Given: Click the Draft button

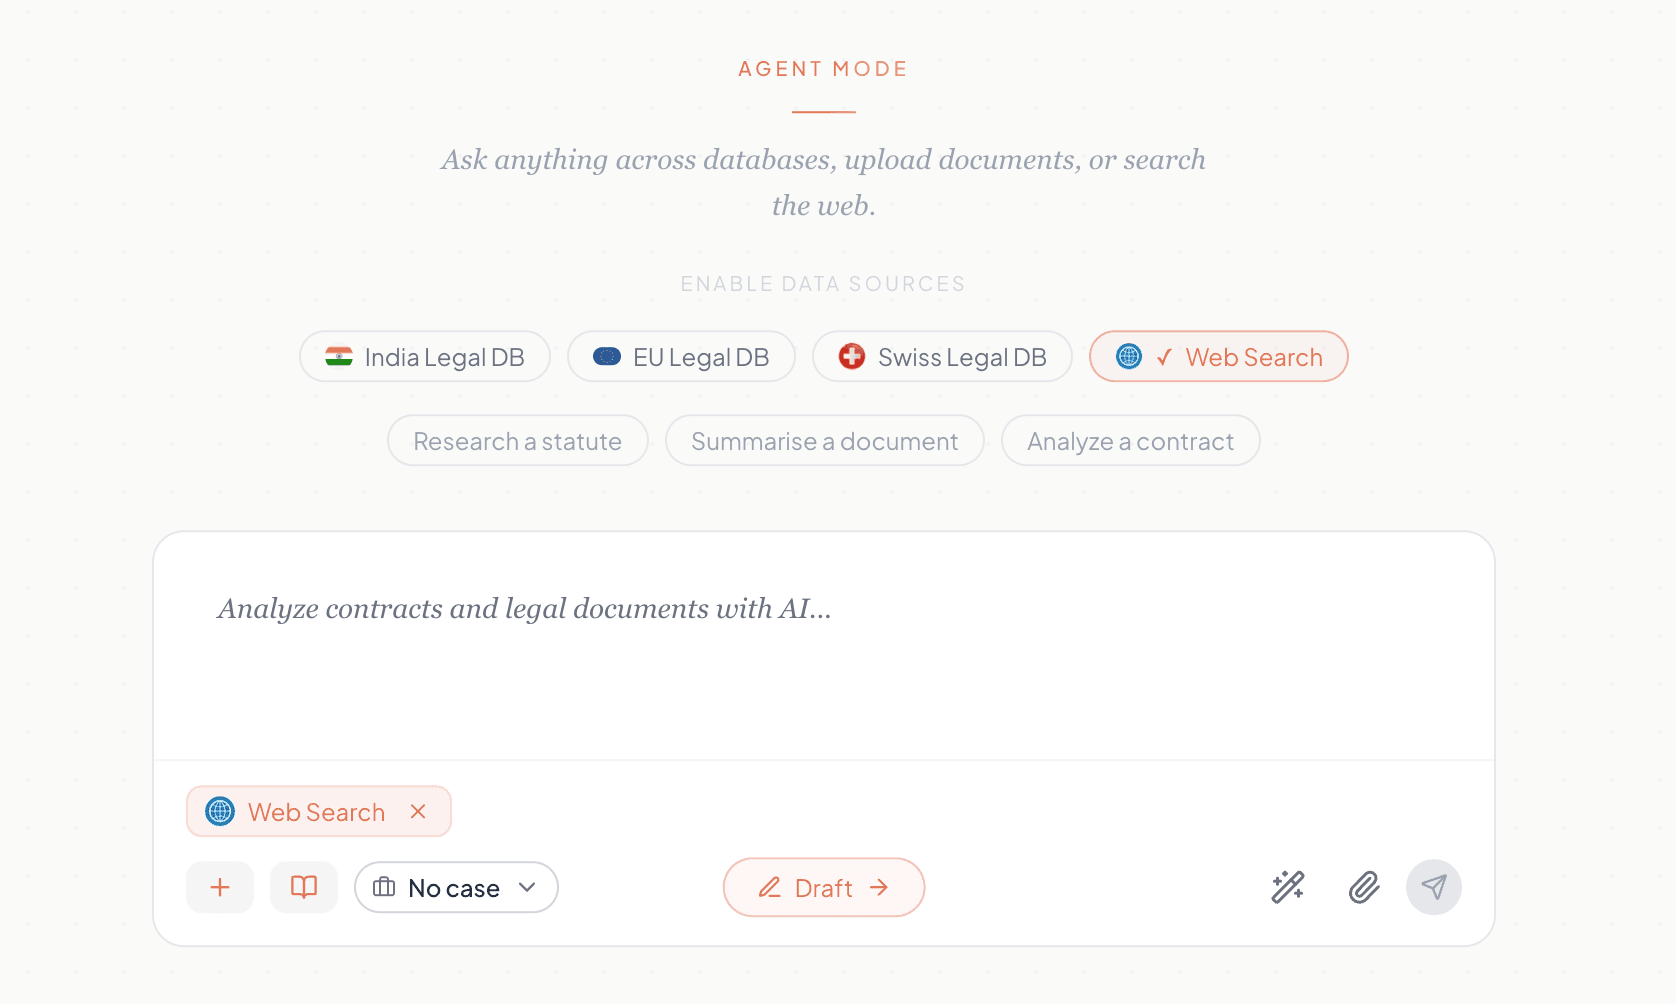Looking at the screenshot, I should 823,887.
